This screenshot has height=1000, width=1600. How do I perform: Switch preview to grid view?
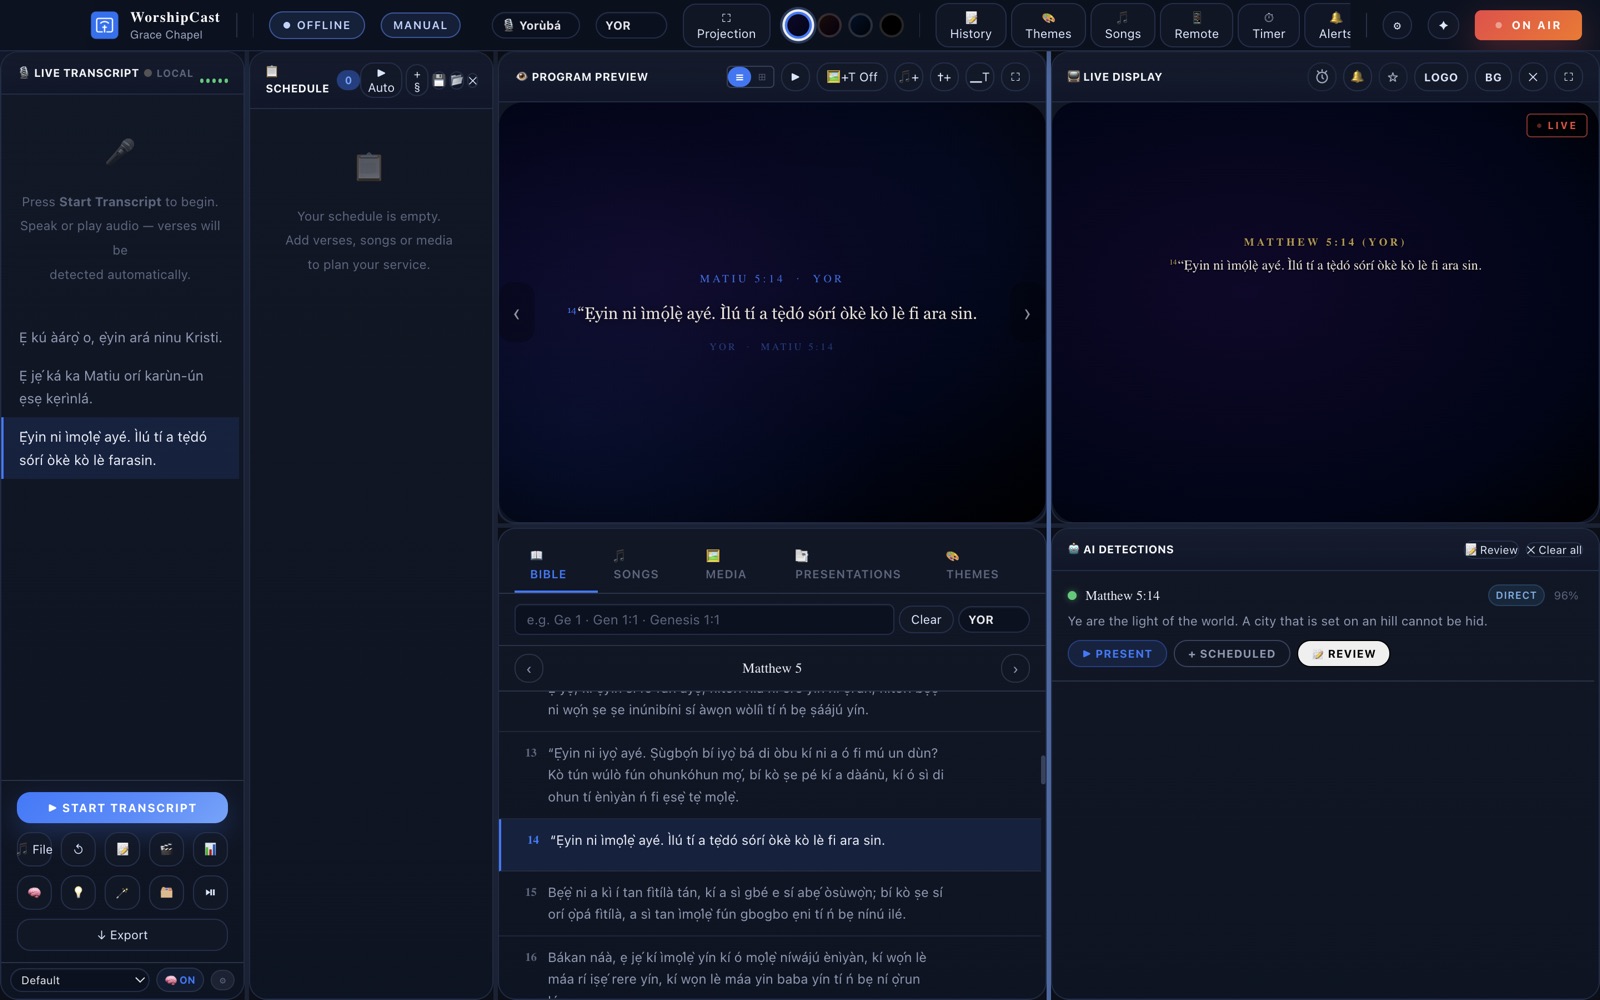click(x=762, y=77)
